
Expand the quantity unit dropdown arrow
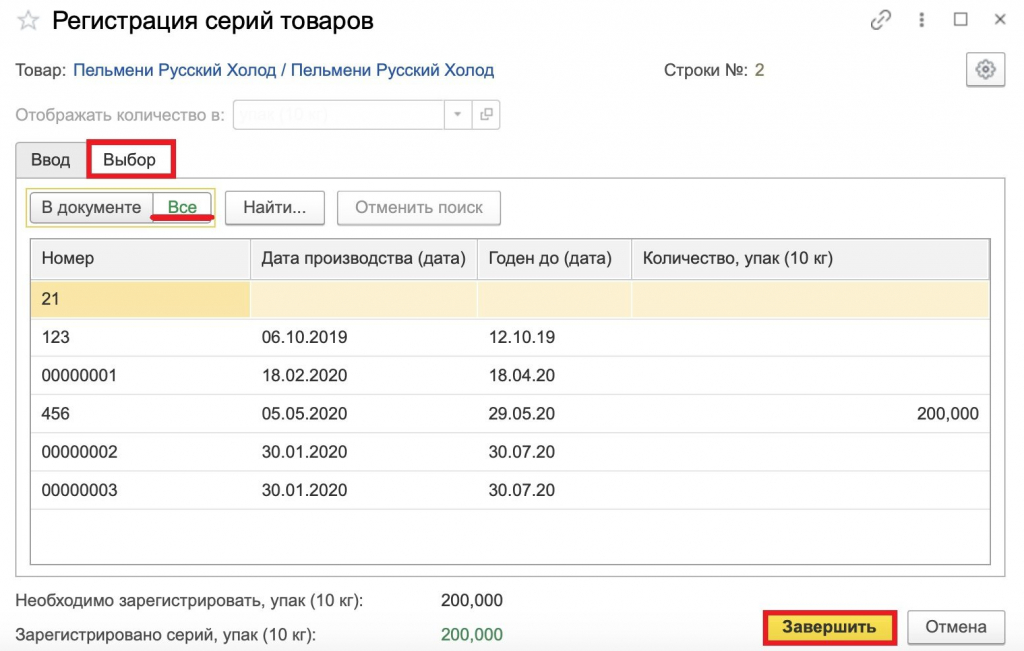pos(458,115)
